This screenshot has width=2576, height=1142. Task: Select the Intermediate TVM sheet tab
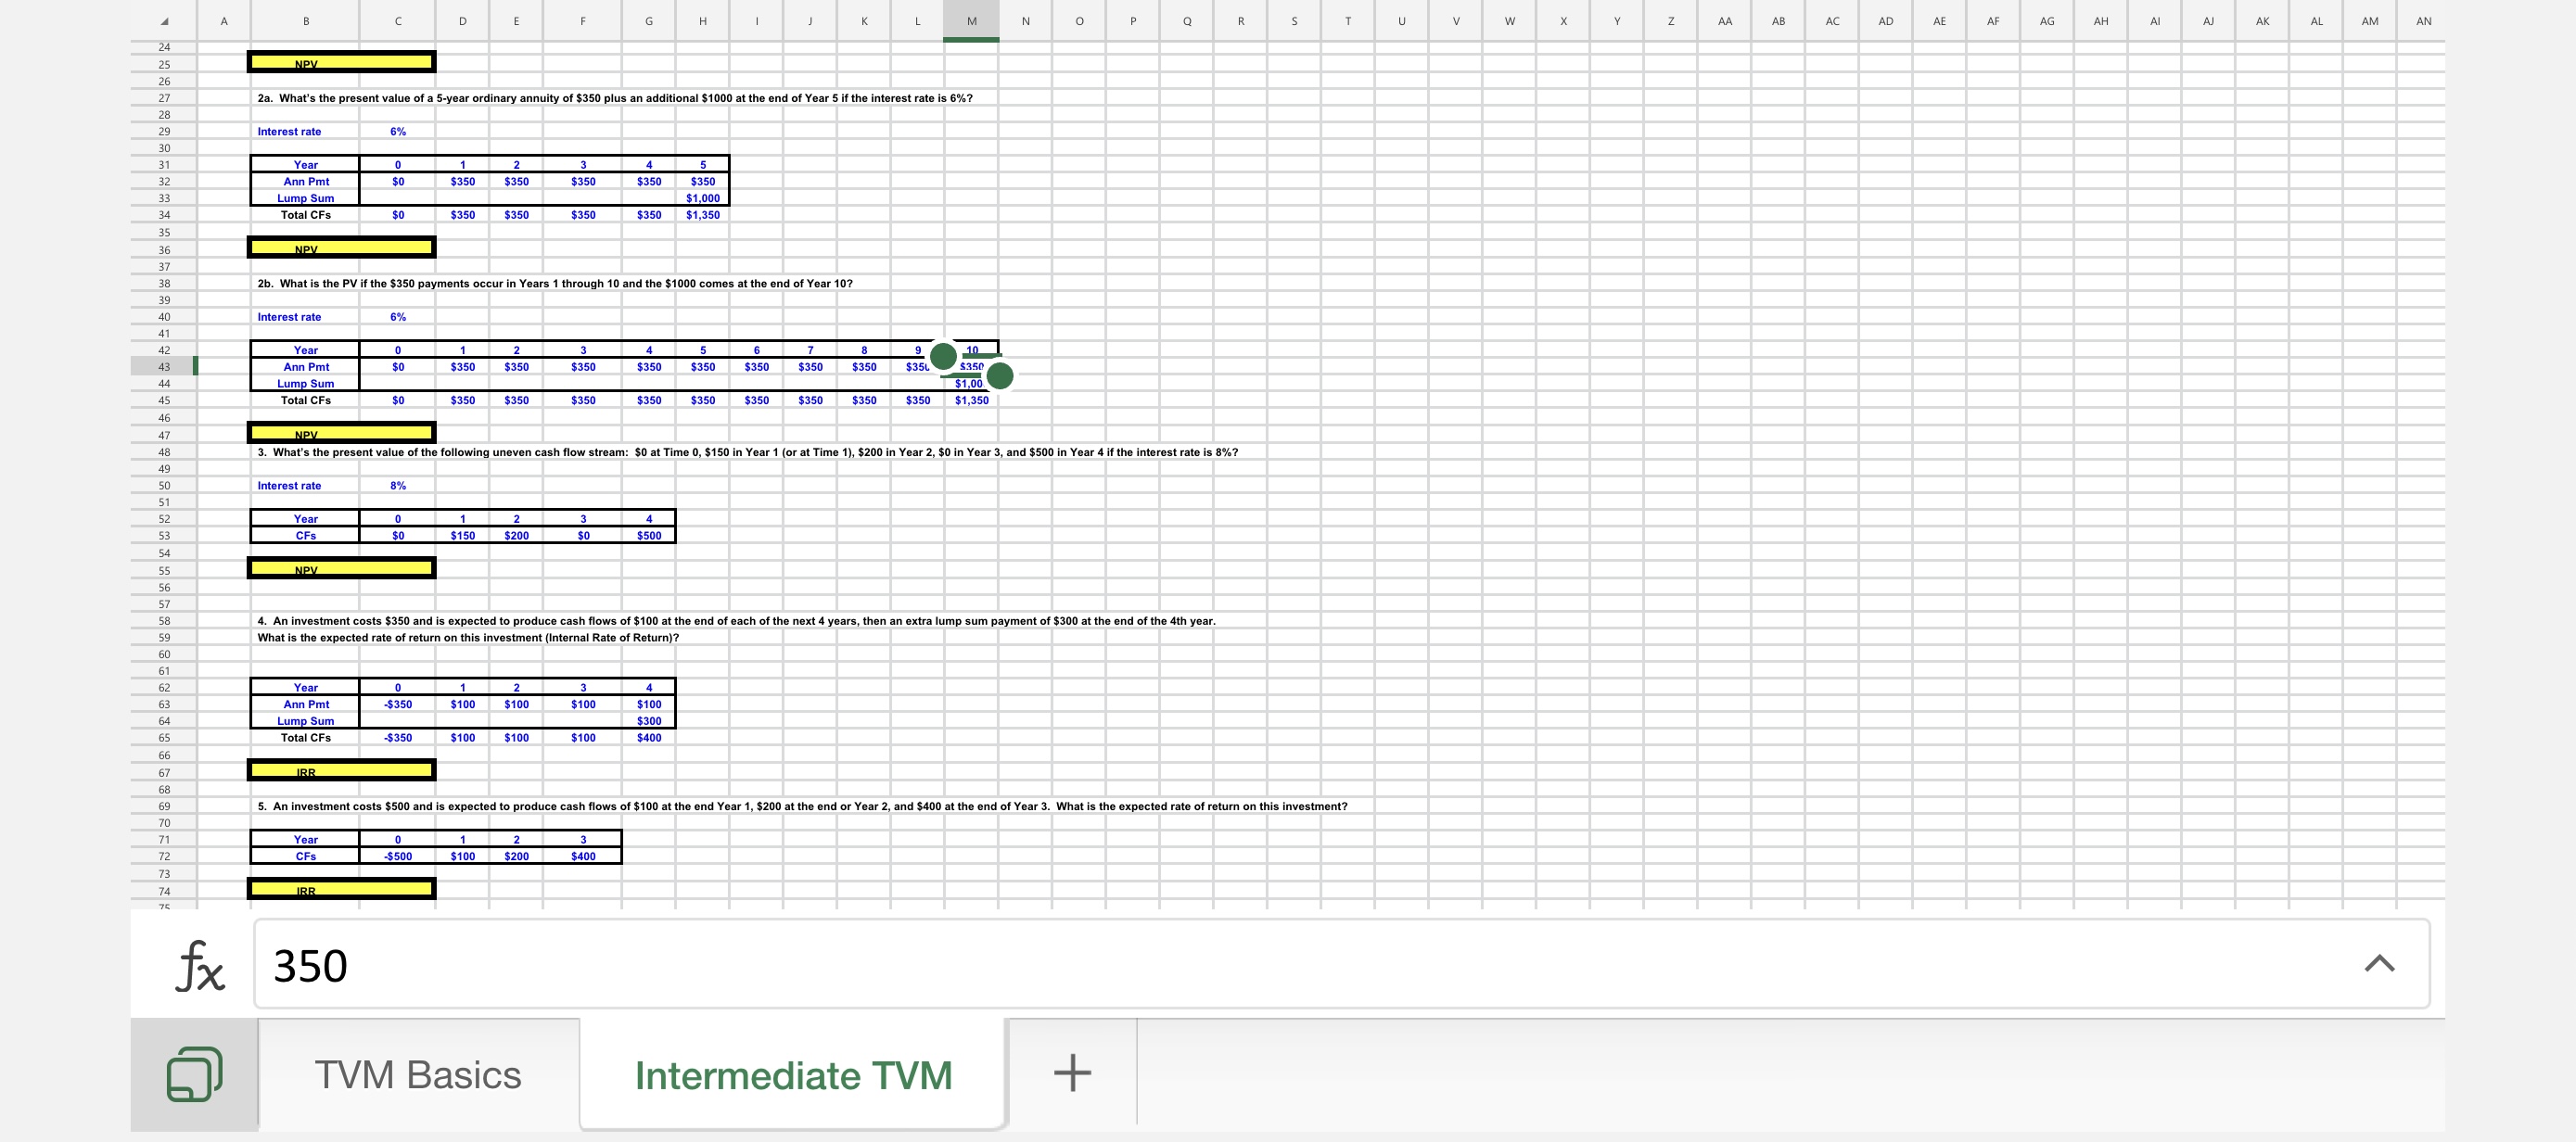click(793, 1075)
